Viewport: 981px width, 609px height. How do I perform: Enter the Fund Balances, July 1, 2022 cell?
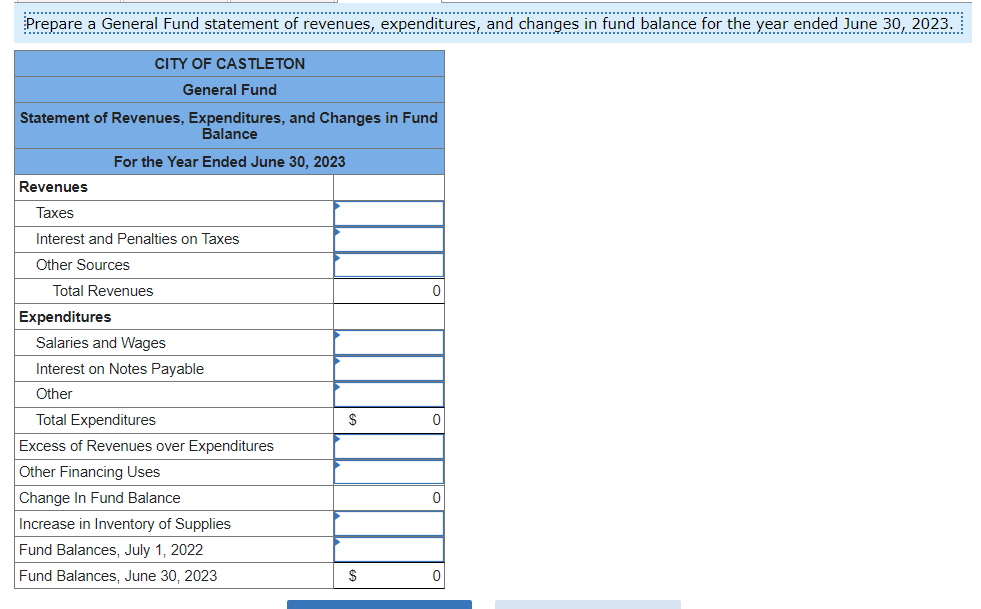(388, 549)
